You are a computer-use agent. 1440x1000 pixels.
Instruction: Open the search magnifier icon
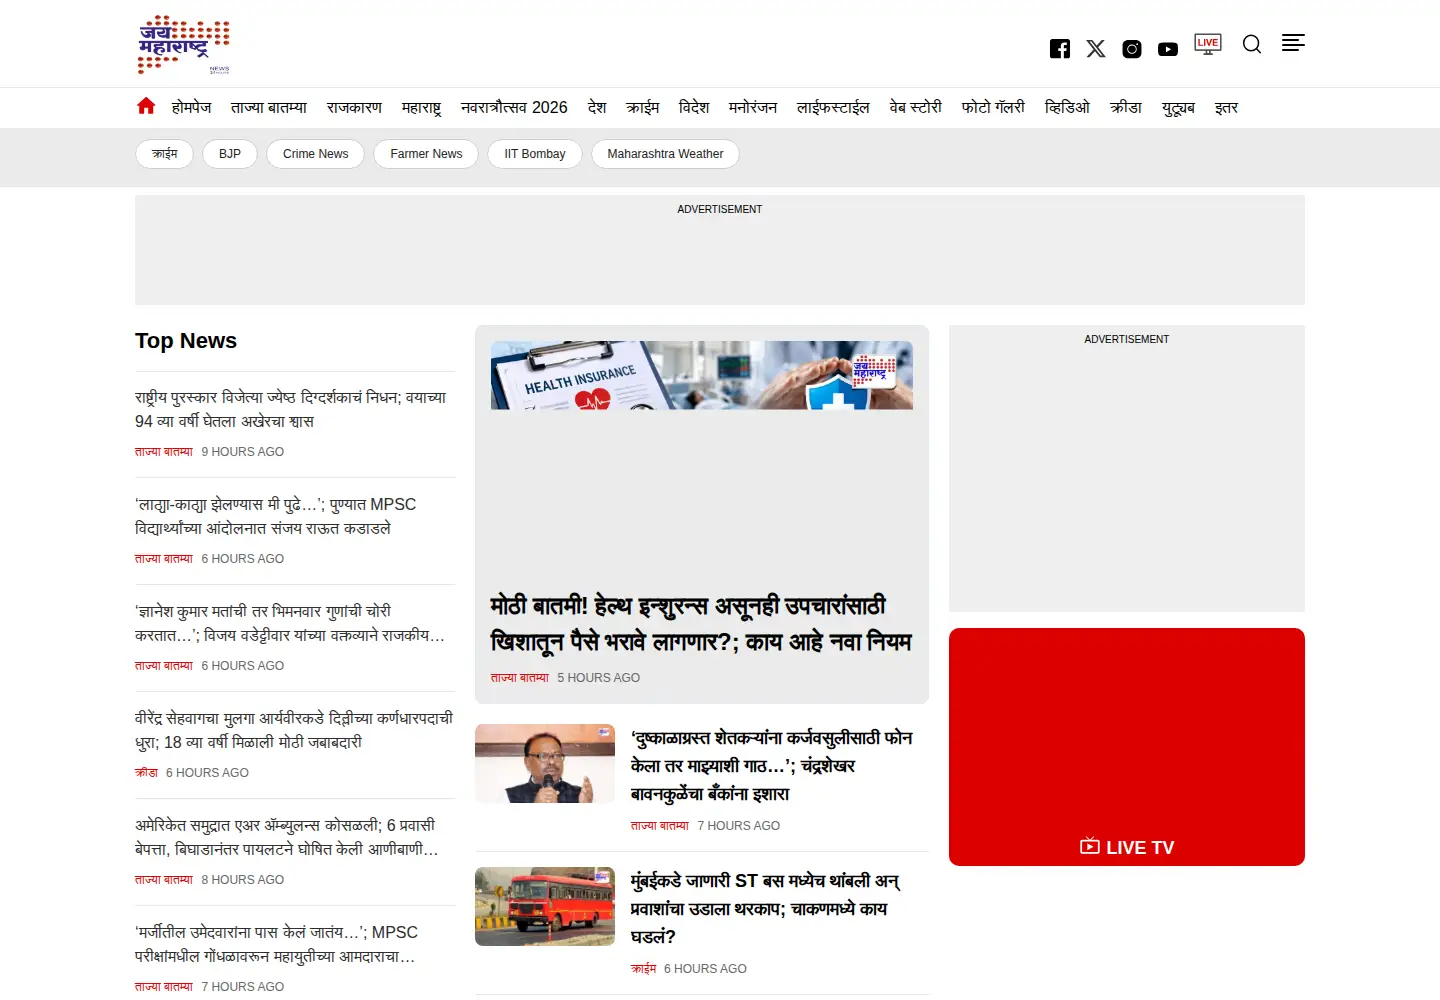tap(1252, 44)
